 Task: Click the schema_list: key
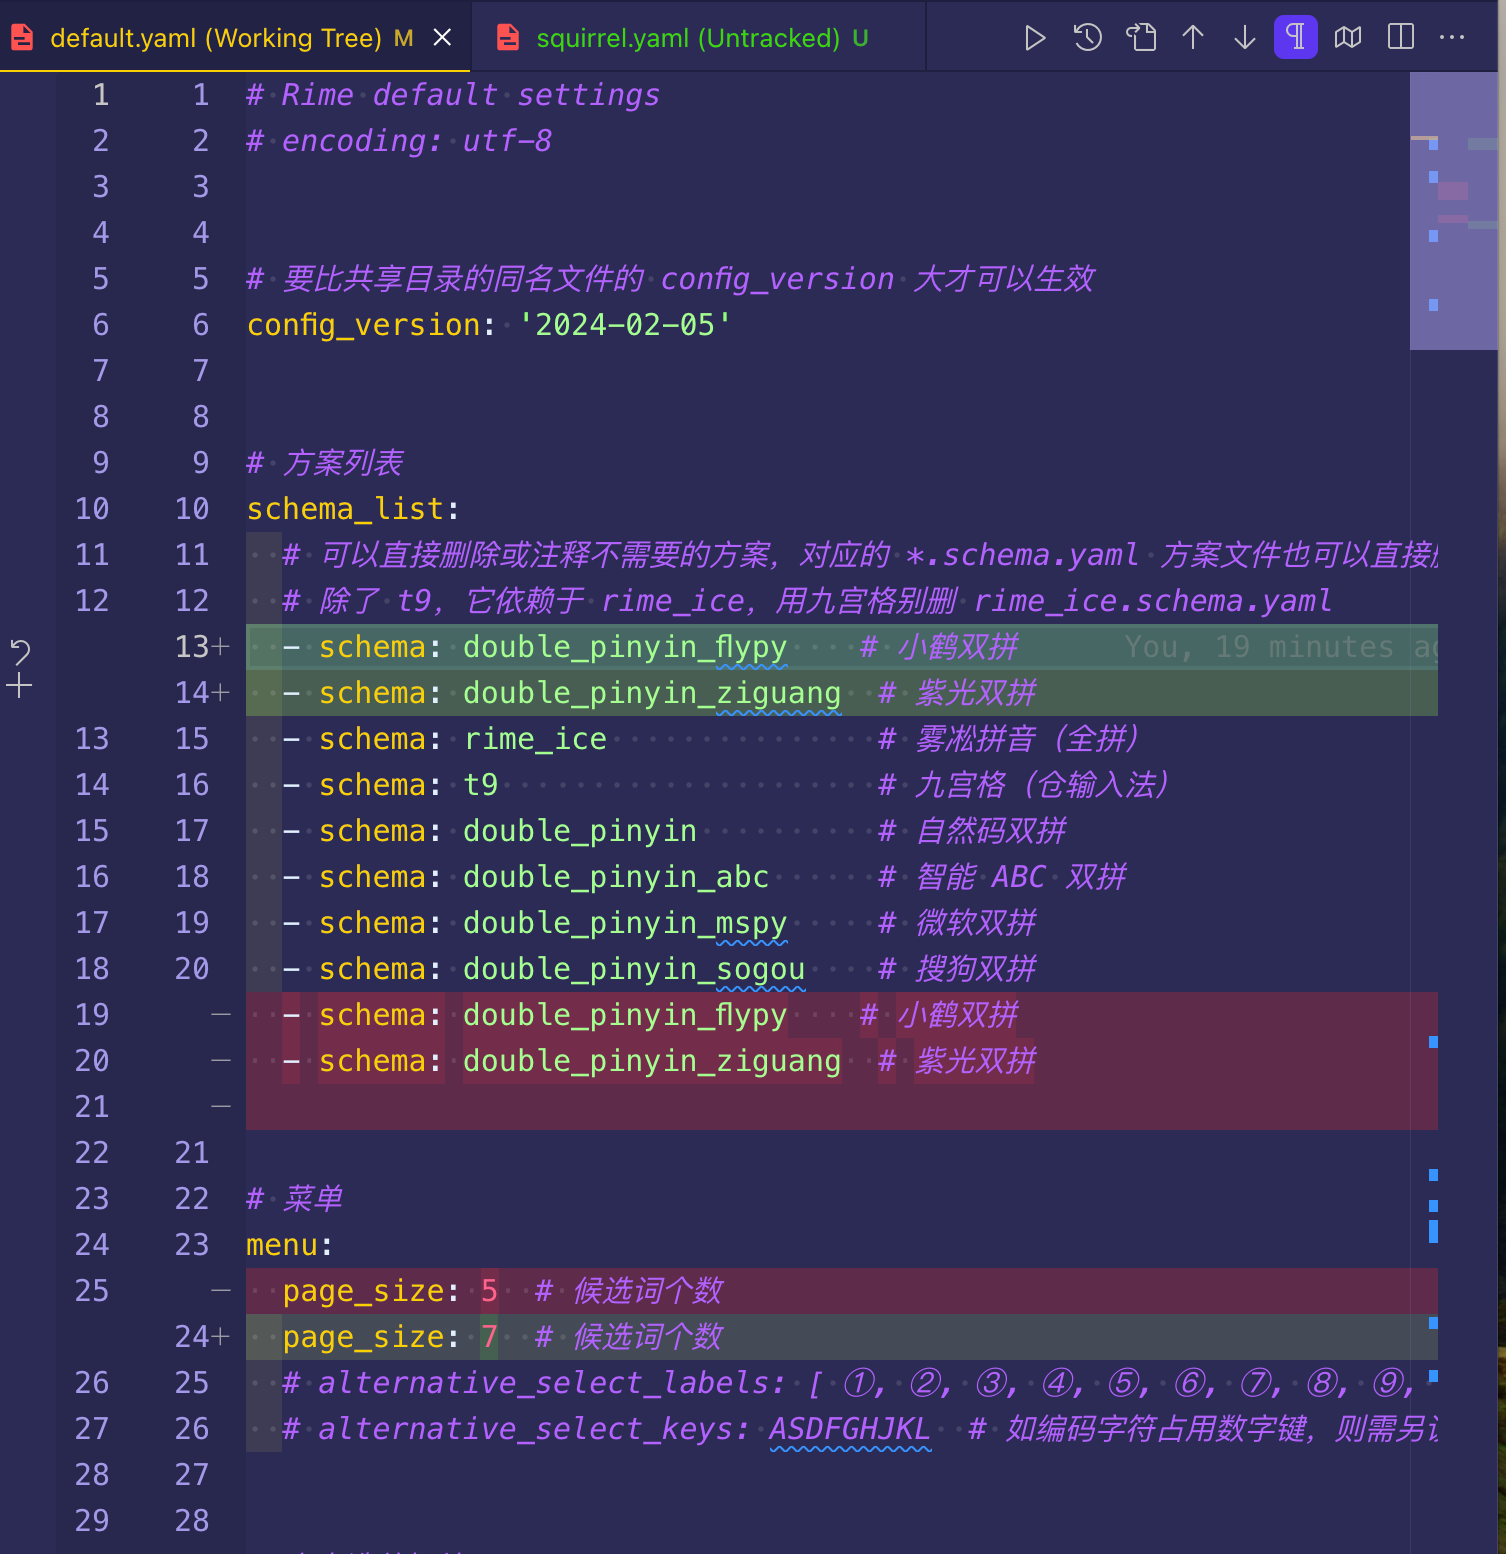coord(353,509)
